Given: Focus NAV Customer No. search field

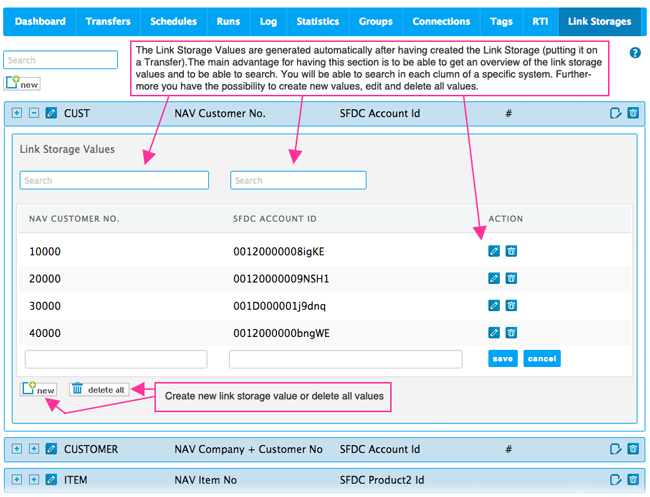Looking at the screenshot, I should (114, 180).
